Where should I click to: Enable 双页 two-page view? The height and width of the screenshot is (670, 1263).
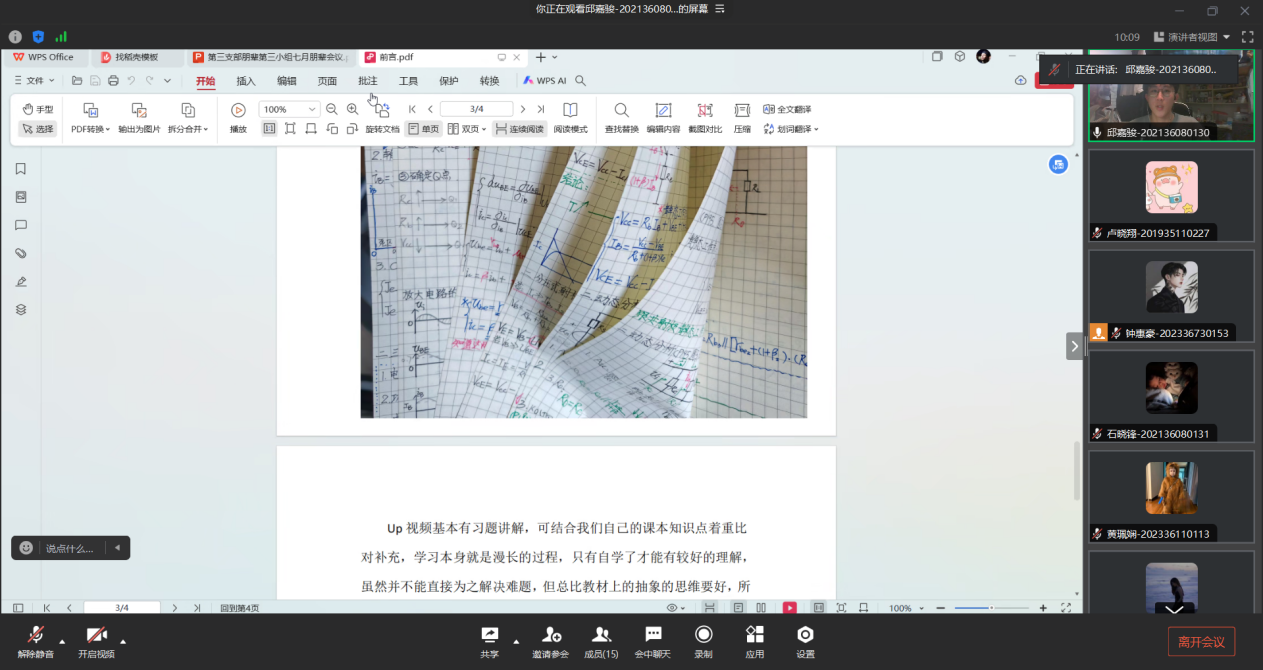click(x=467, y=129)
